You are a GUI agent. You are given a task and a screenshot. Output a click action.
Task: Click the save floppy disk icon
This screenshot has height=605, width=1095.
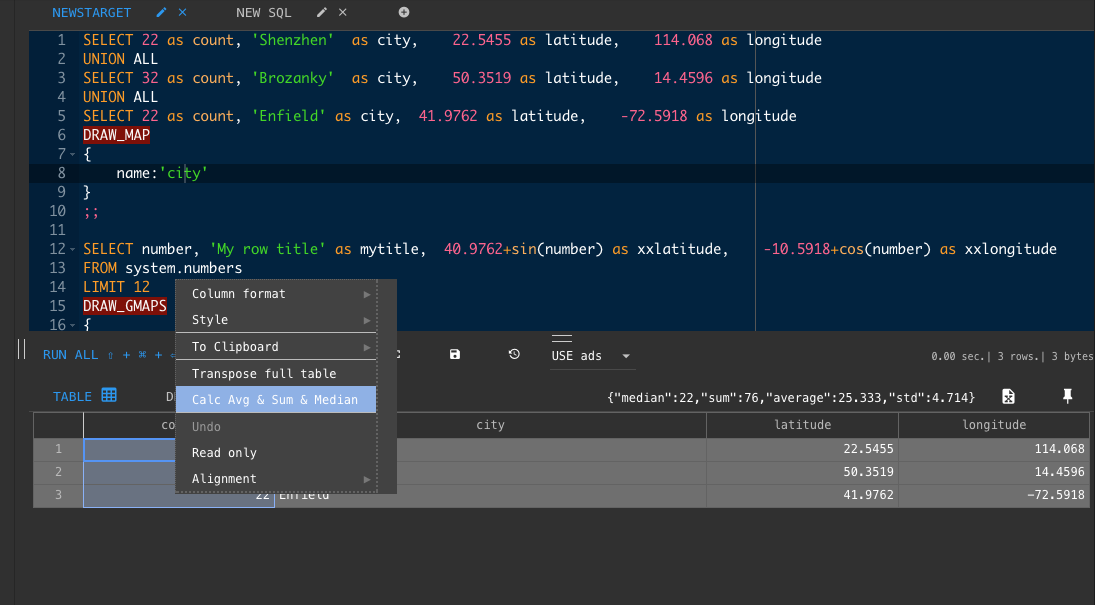click(455, 354)
